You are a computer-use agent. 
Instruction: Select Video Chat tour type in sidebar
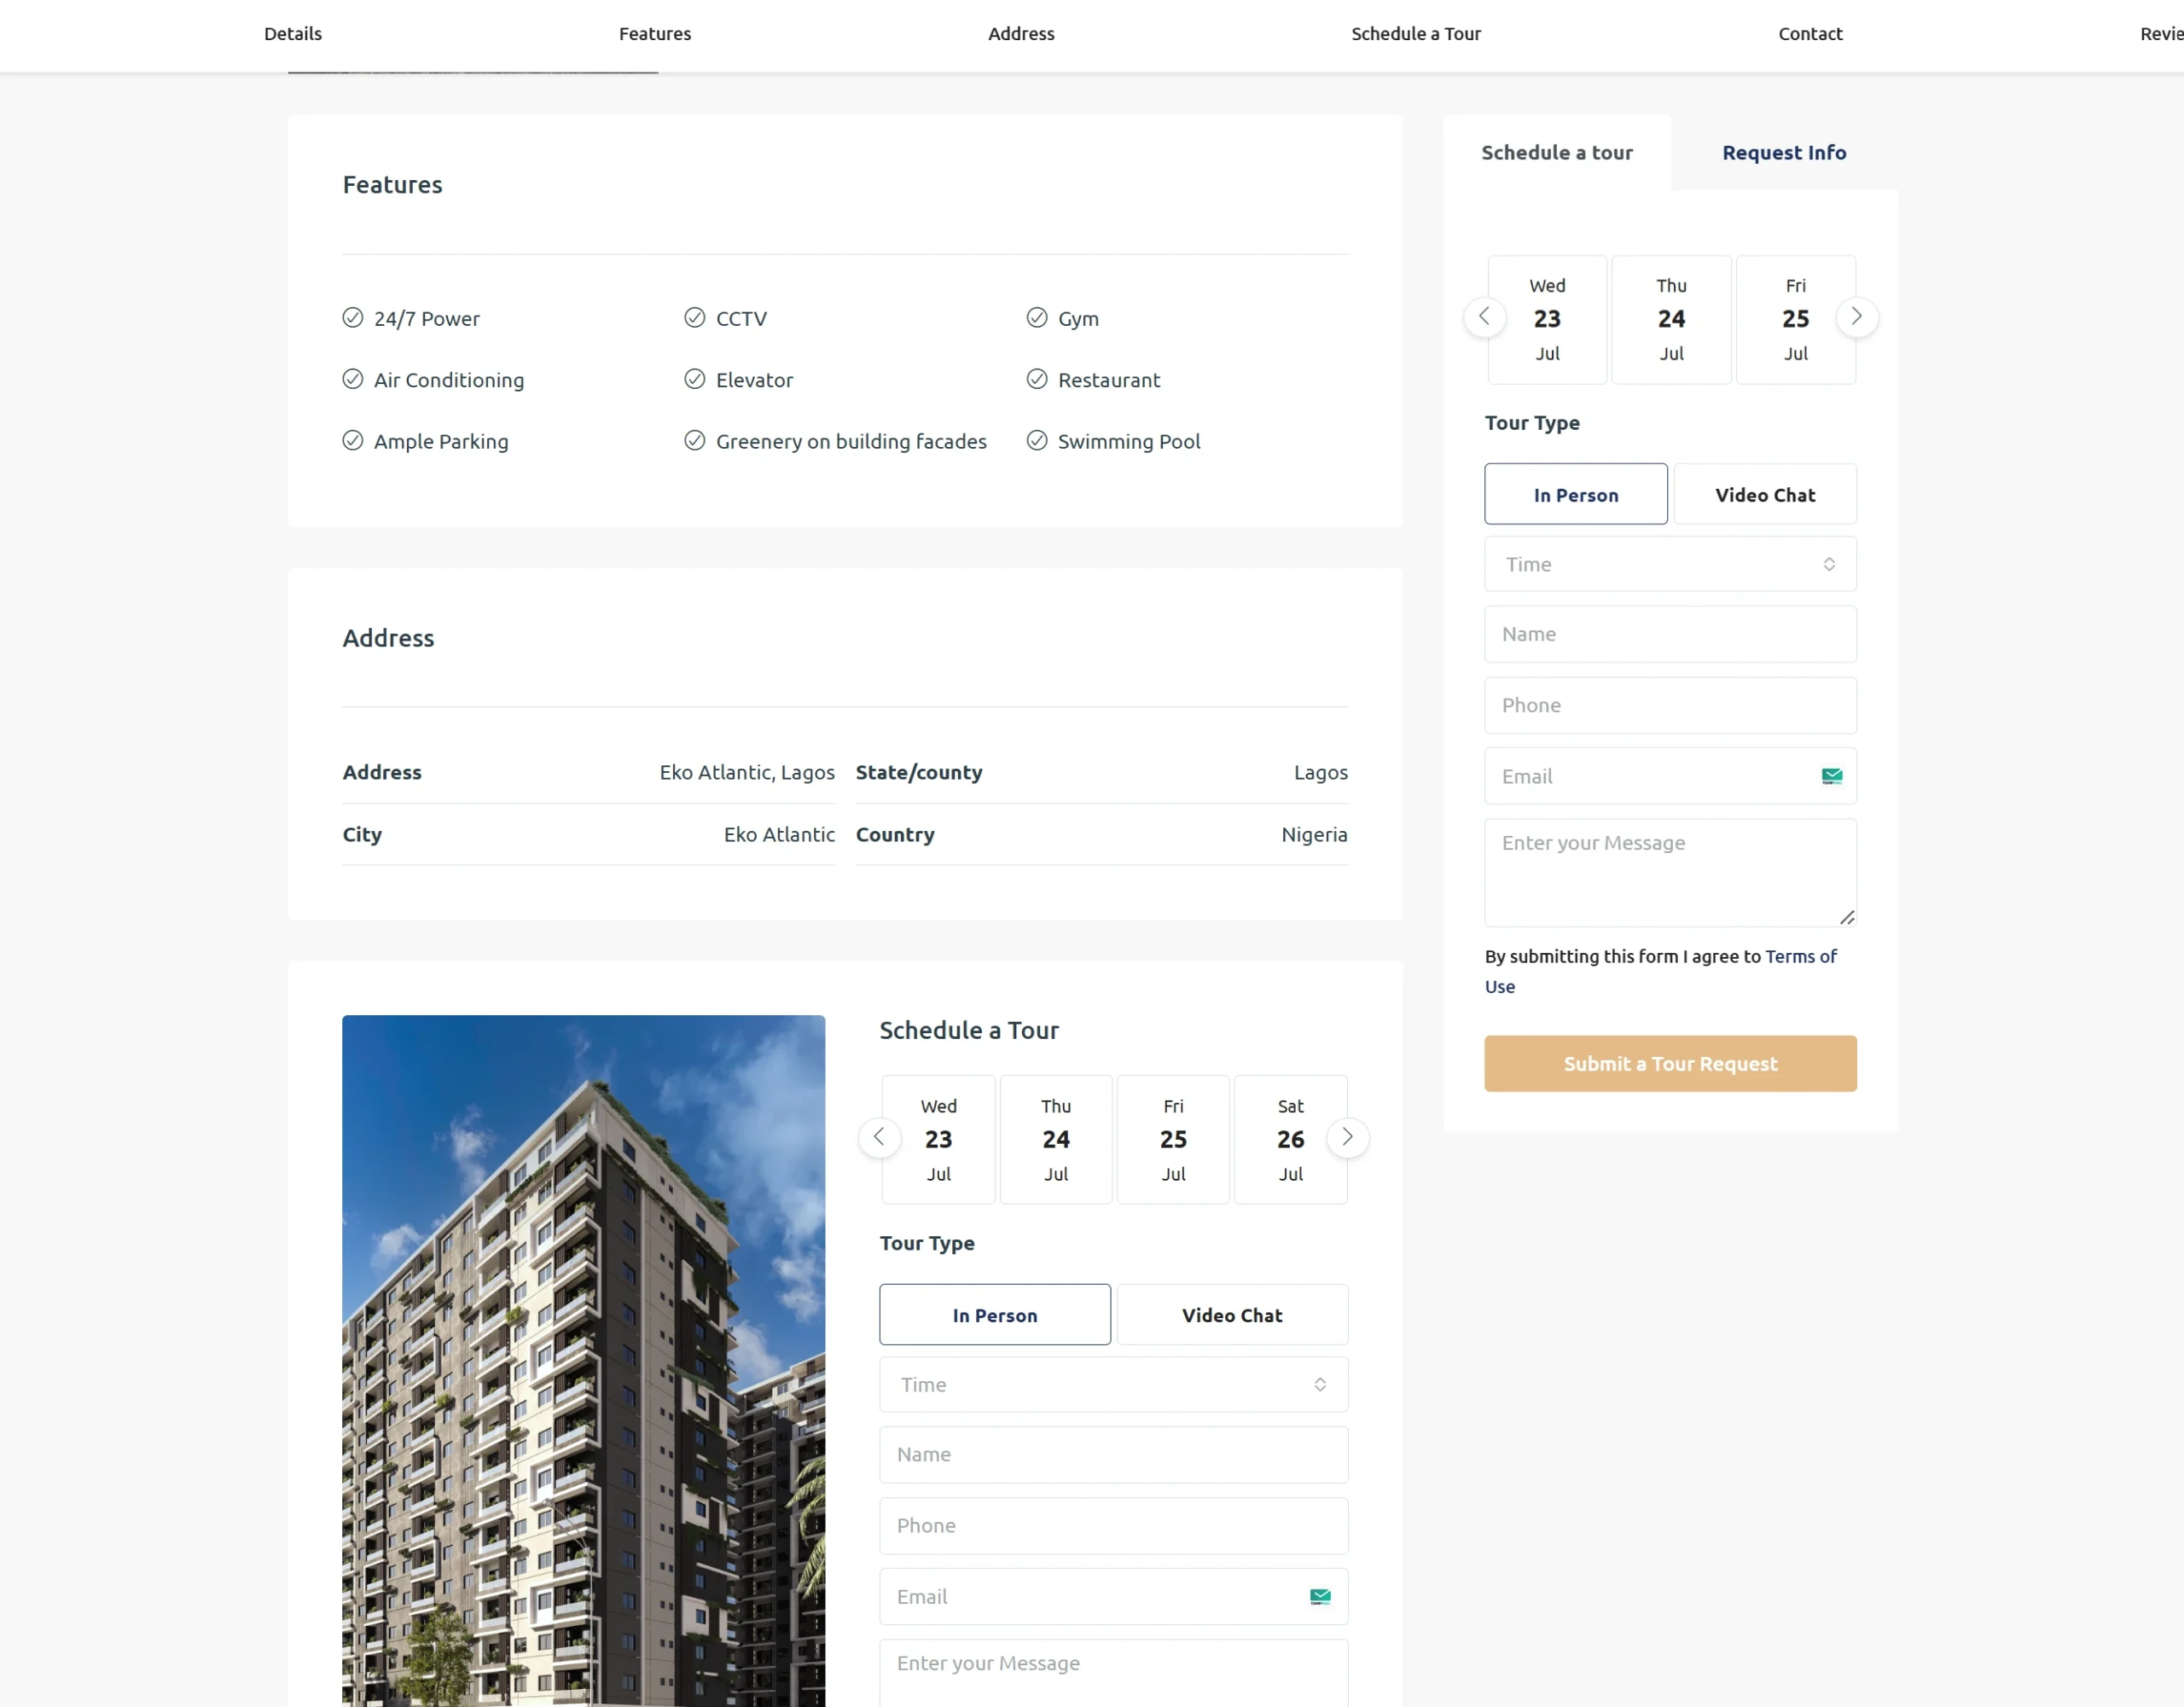tap(1764, 494)
